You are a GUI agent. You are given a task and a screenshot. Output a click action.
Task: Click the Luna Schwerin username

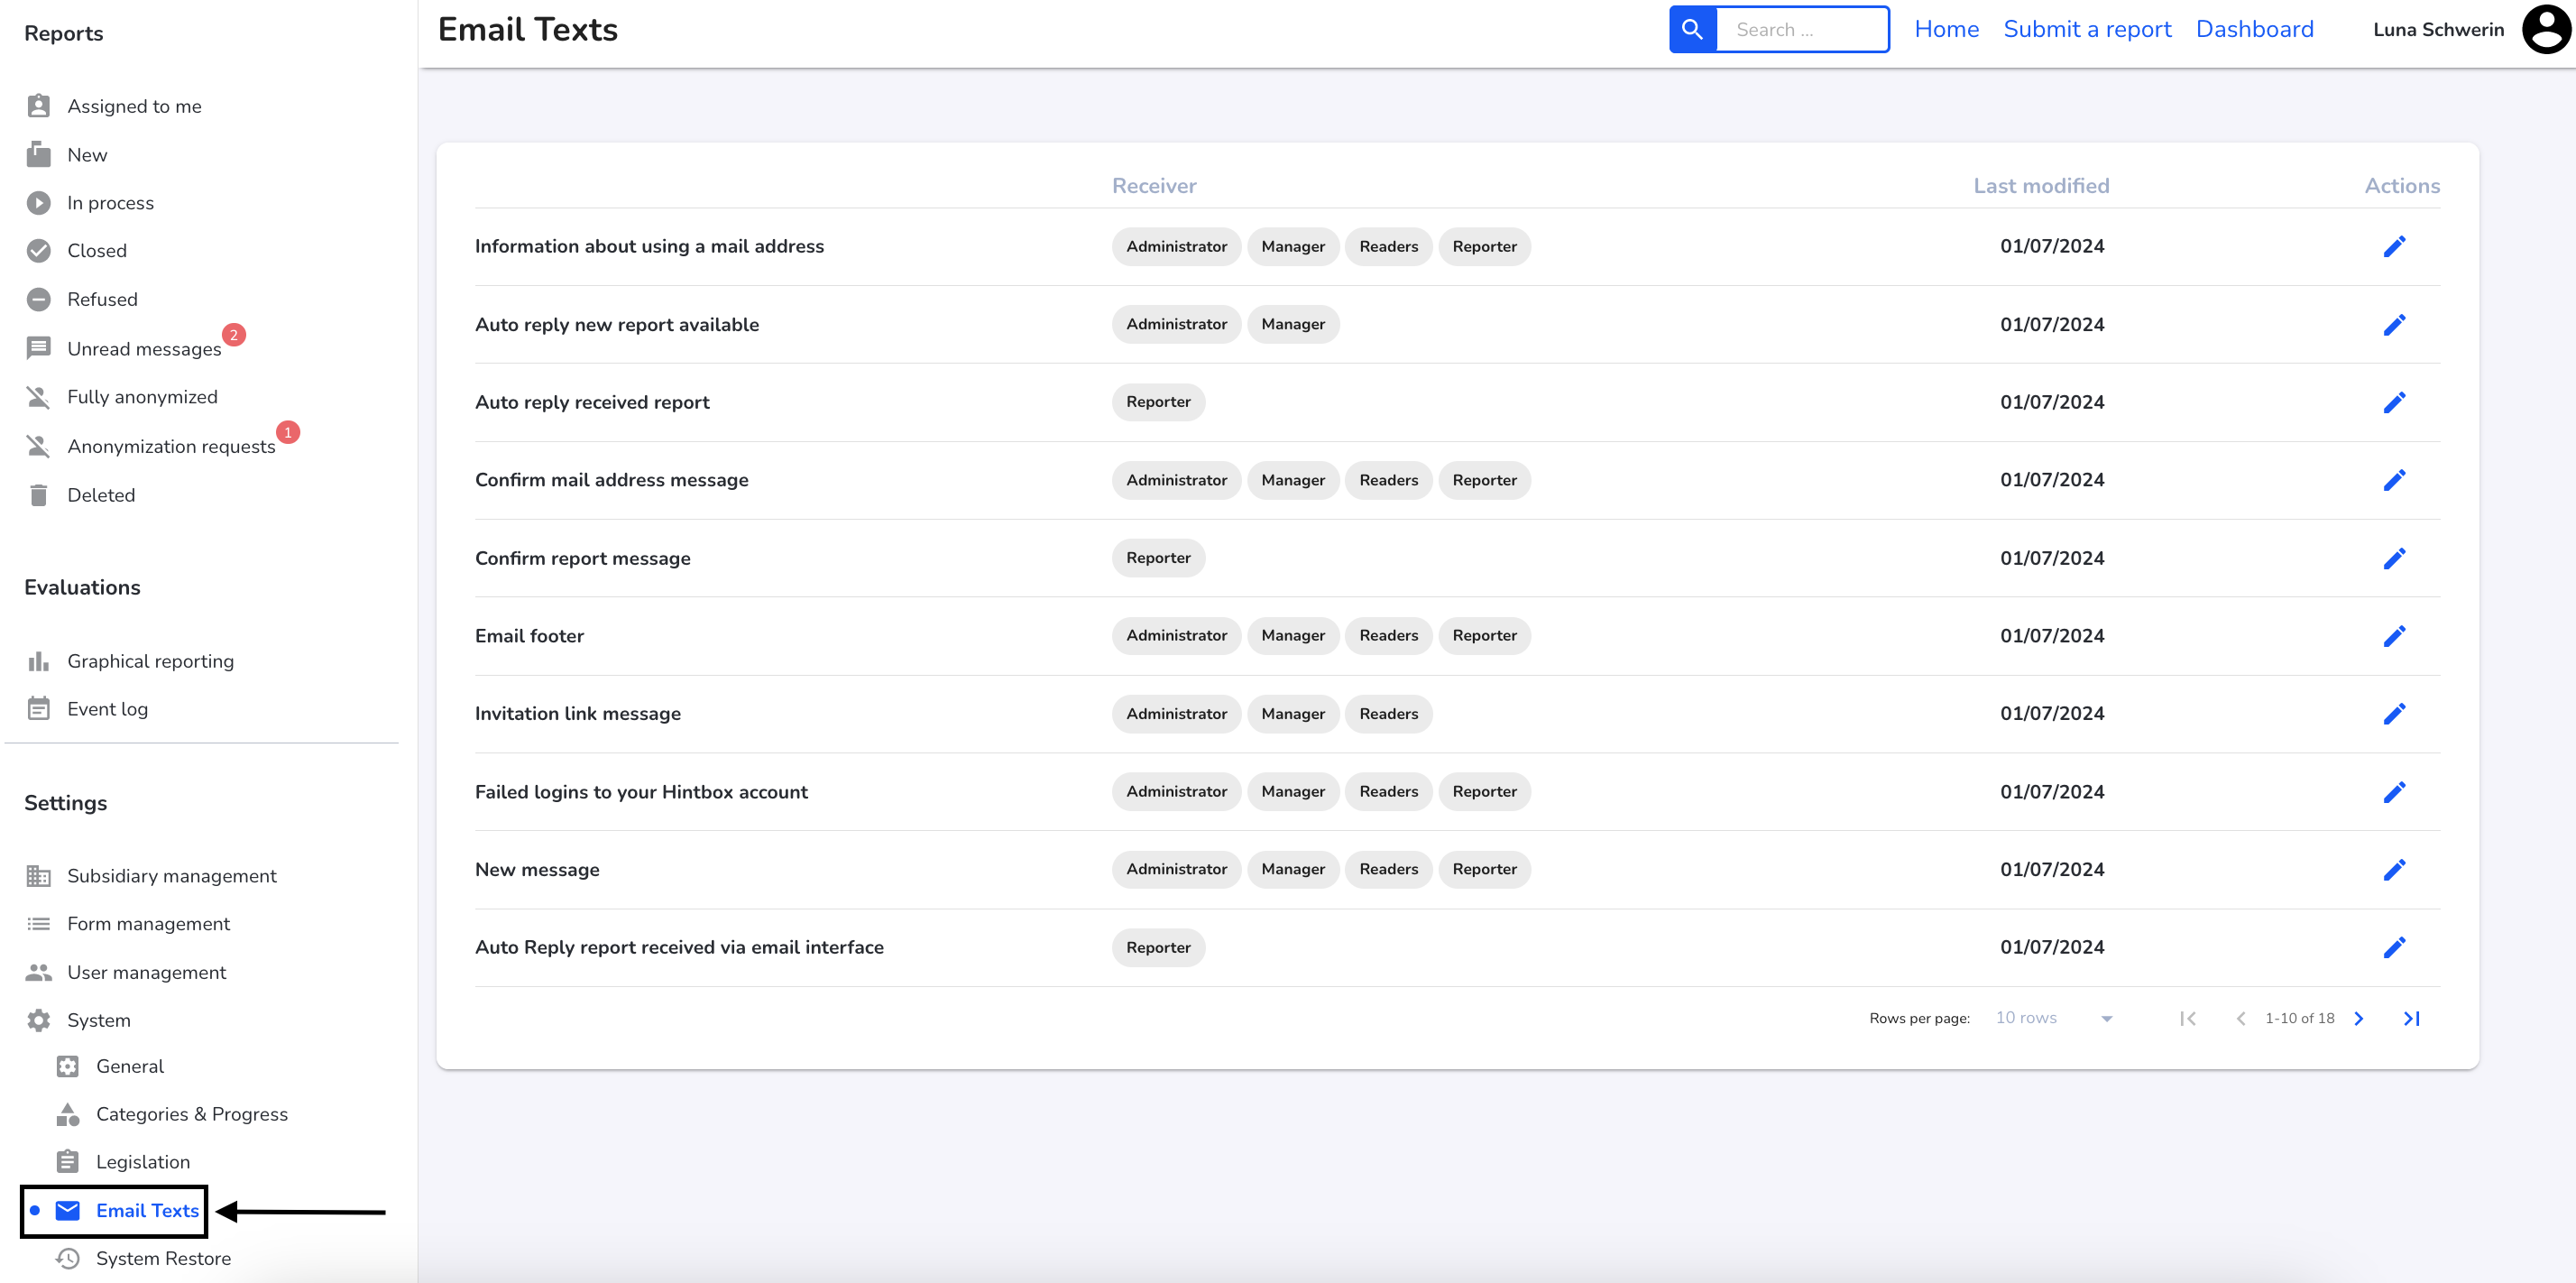coord(2438,29)
